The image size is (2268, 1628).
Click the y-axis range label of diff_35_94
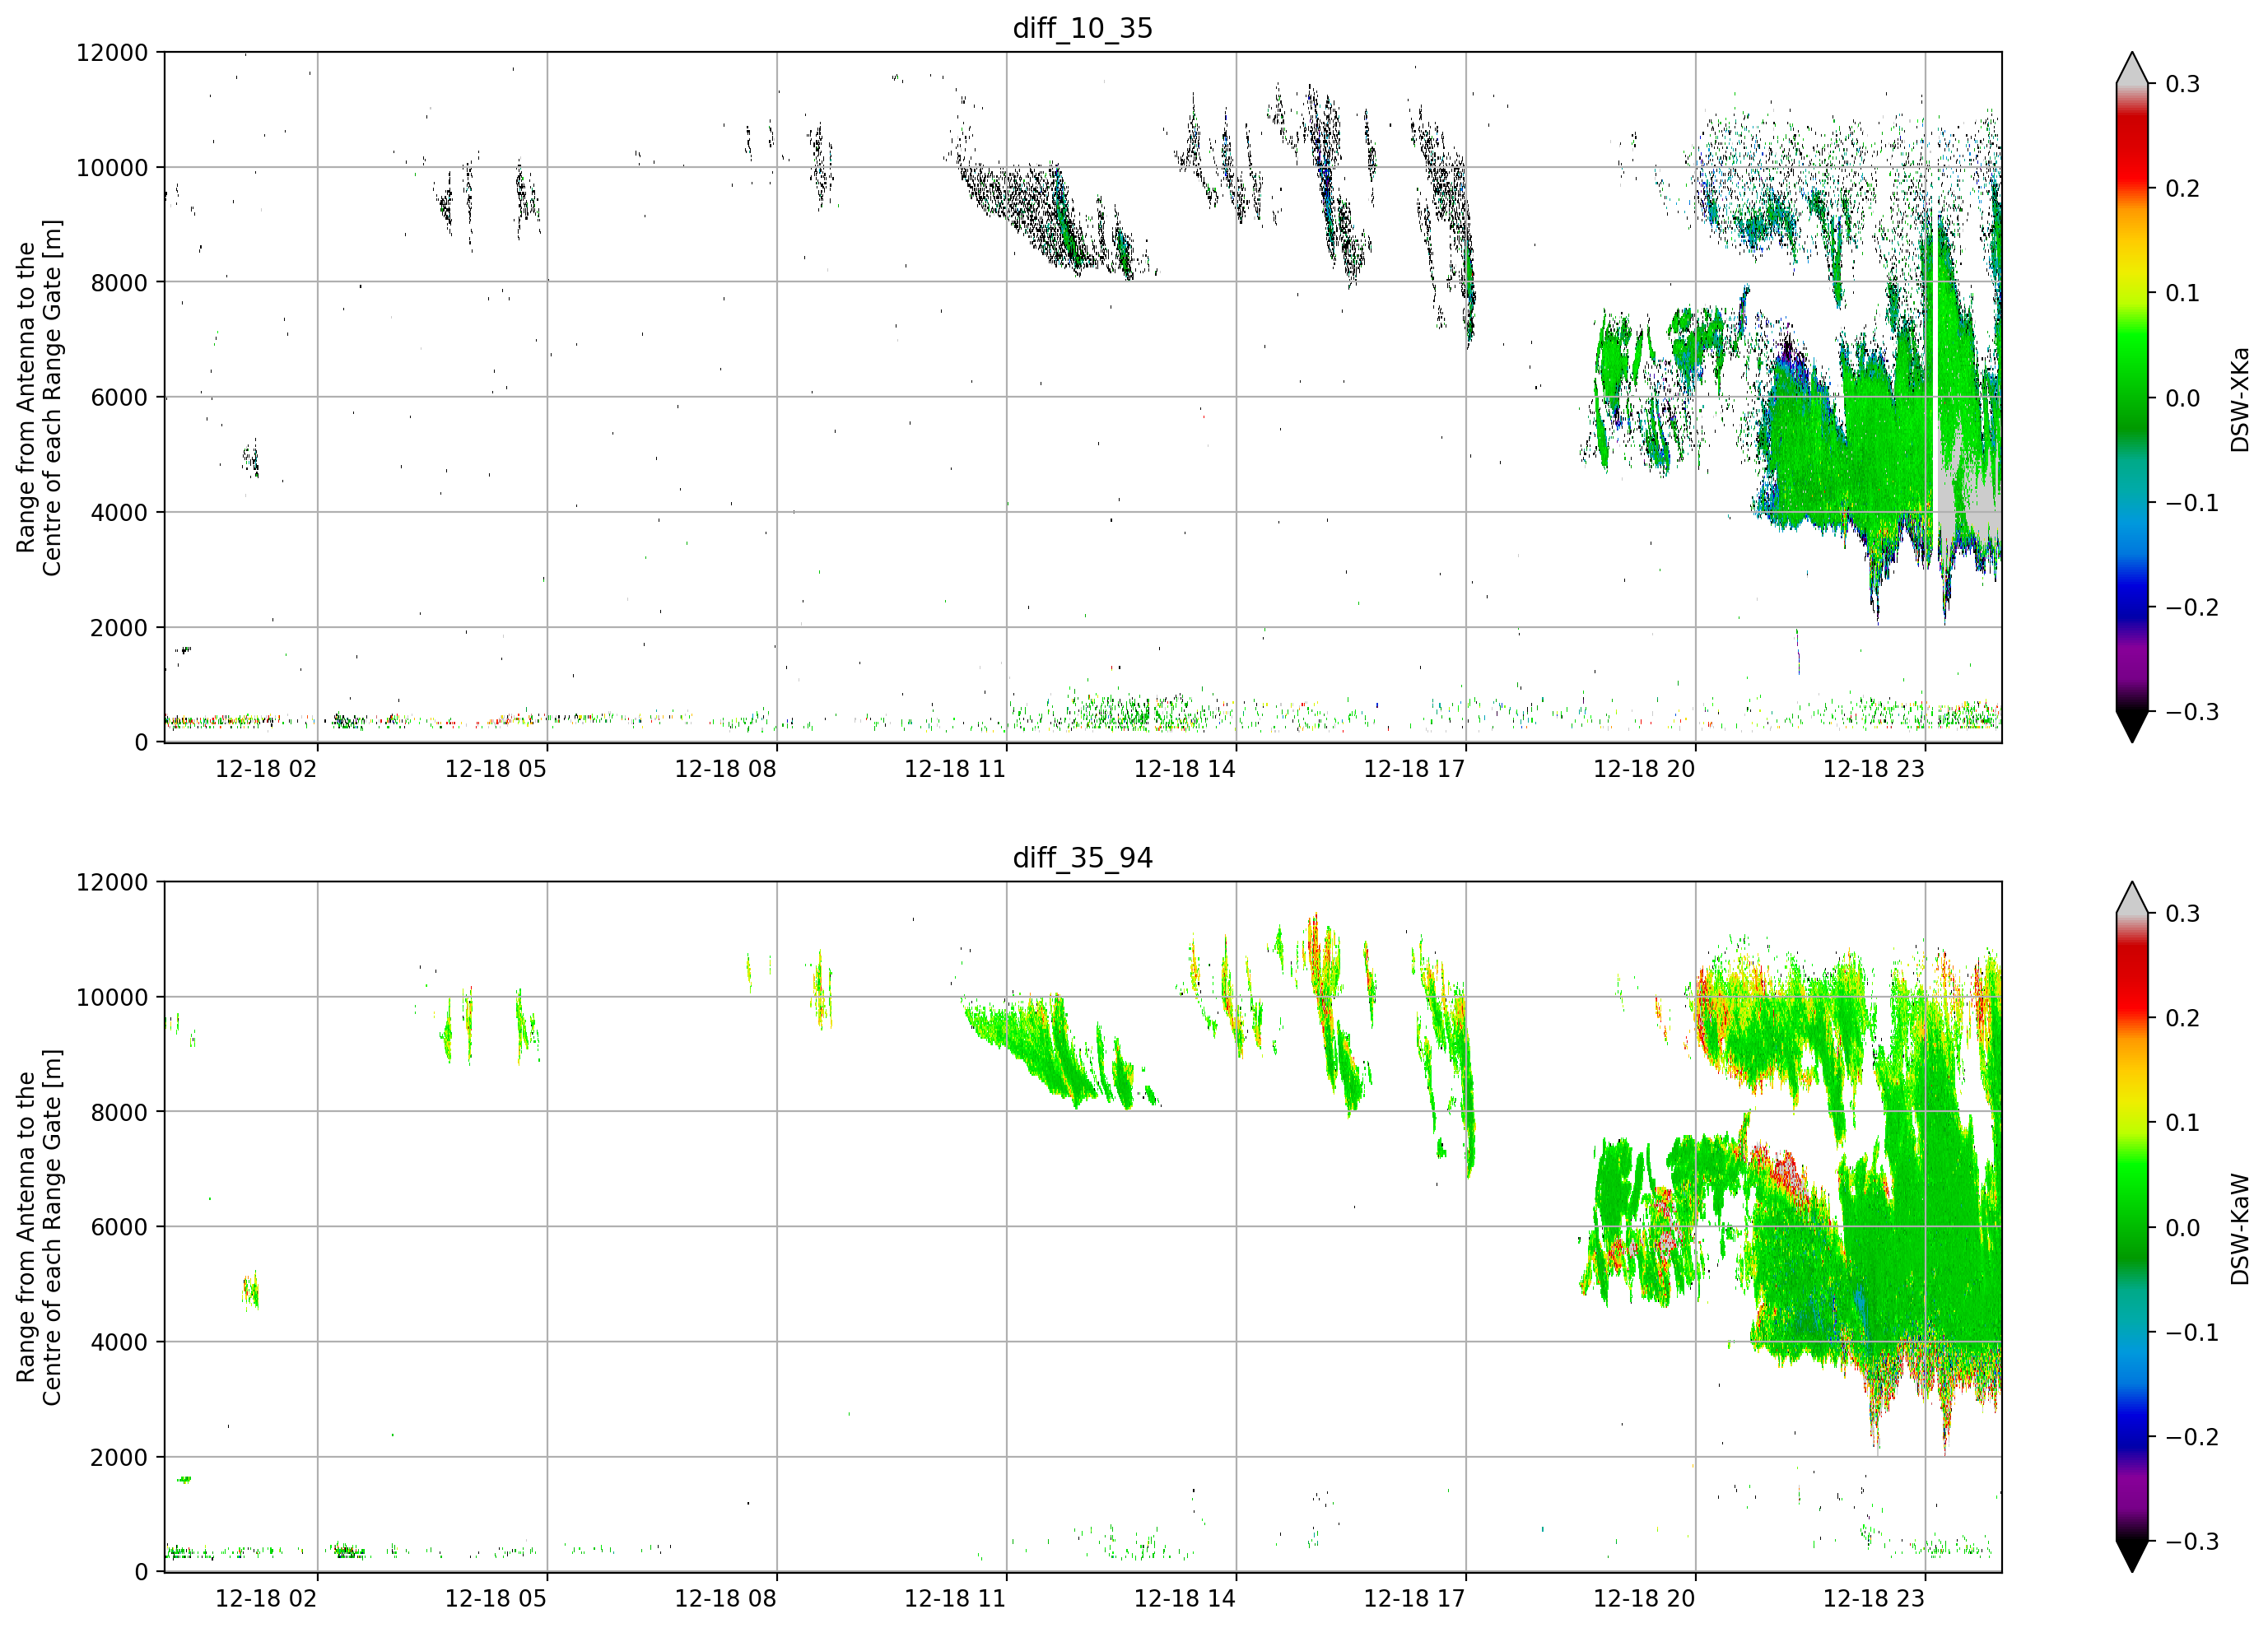pos(39,1227)
